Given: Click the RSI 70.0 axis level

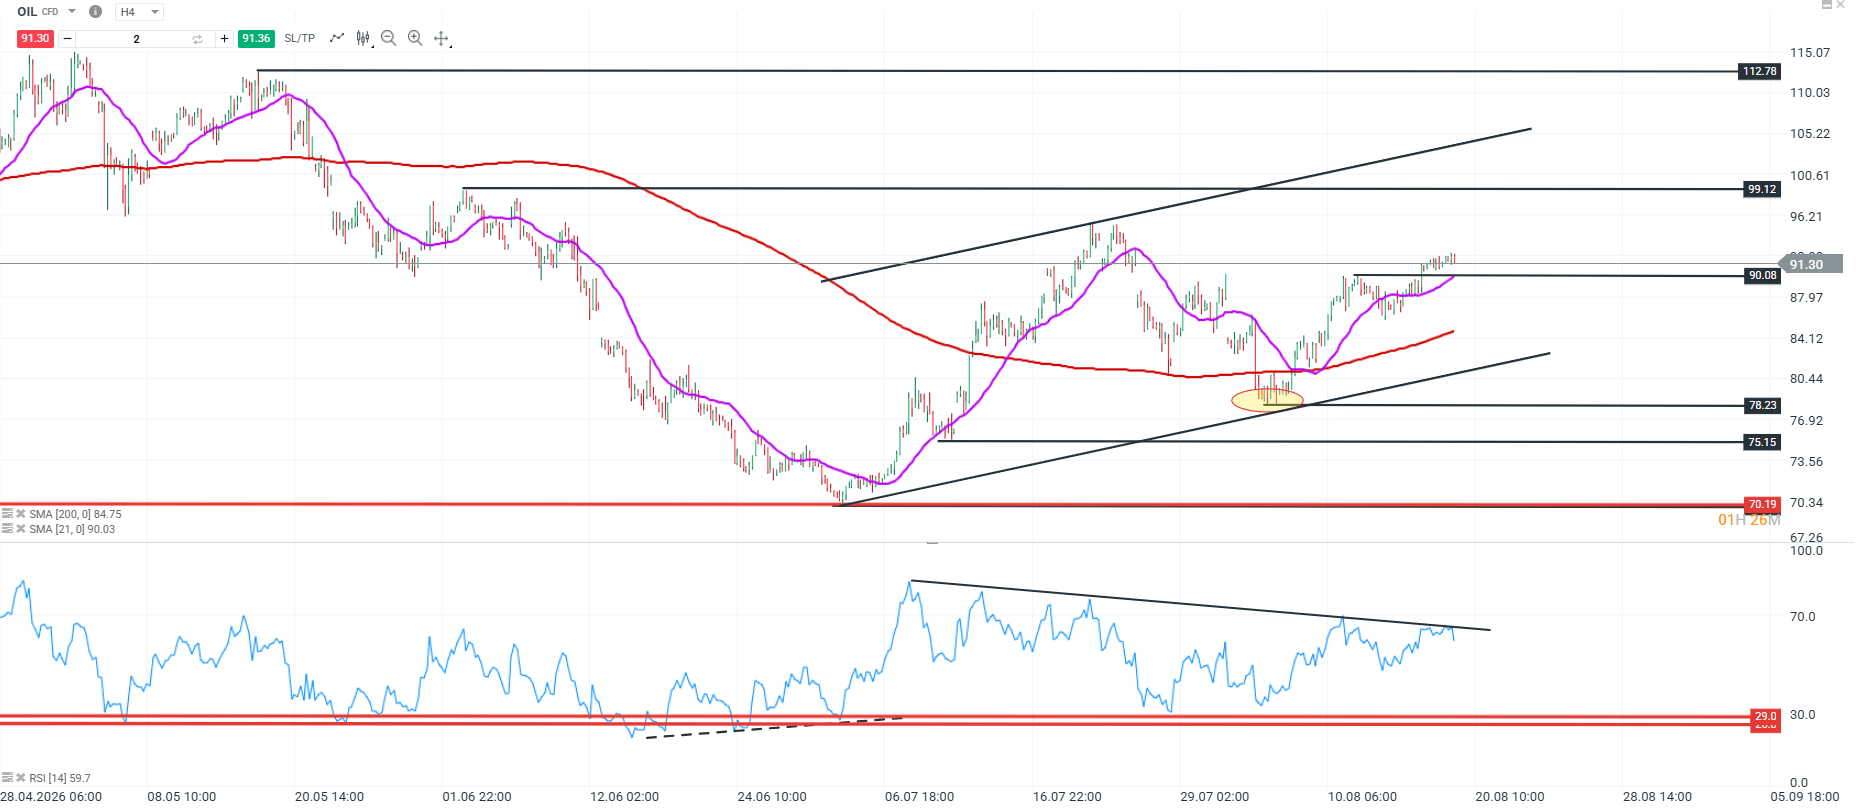Looking at the screenshot, I should coord(1802,616).
